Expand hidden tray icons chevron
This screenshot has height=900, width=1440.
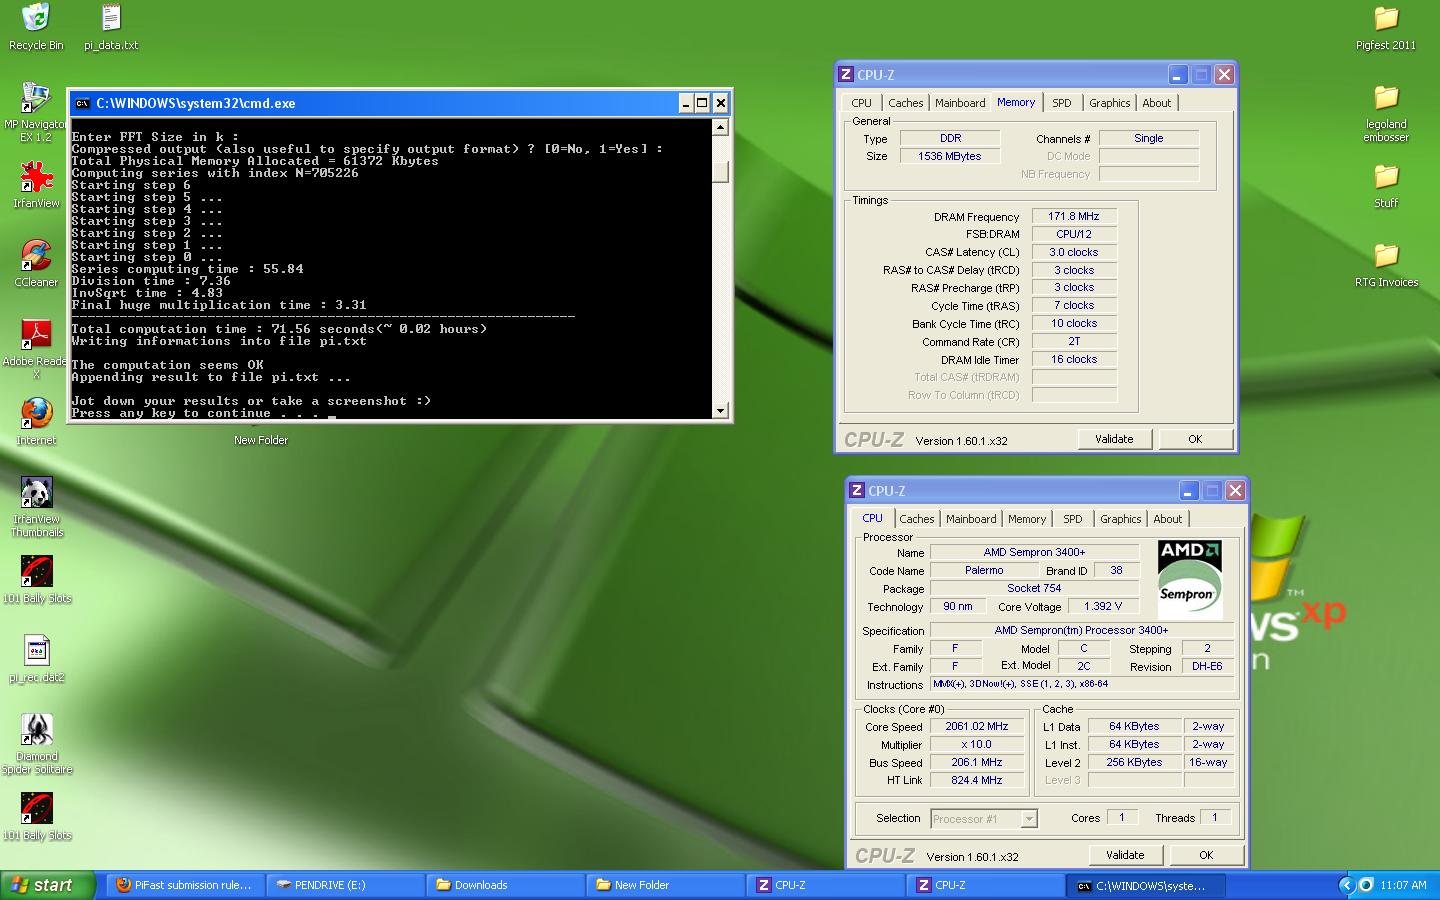(1346, 885)
